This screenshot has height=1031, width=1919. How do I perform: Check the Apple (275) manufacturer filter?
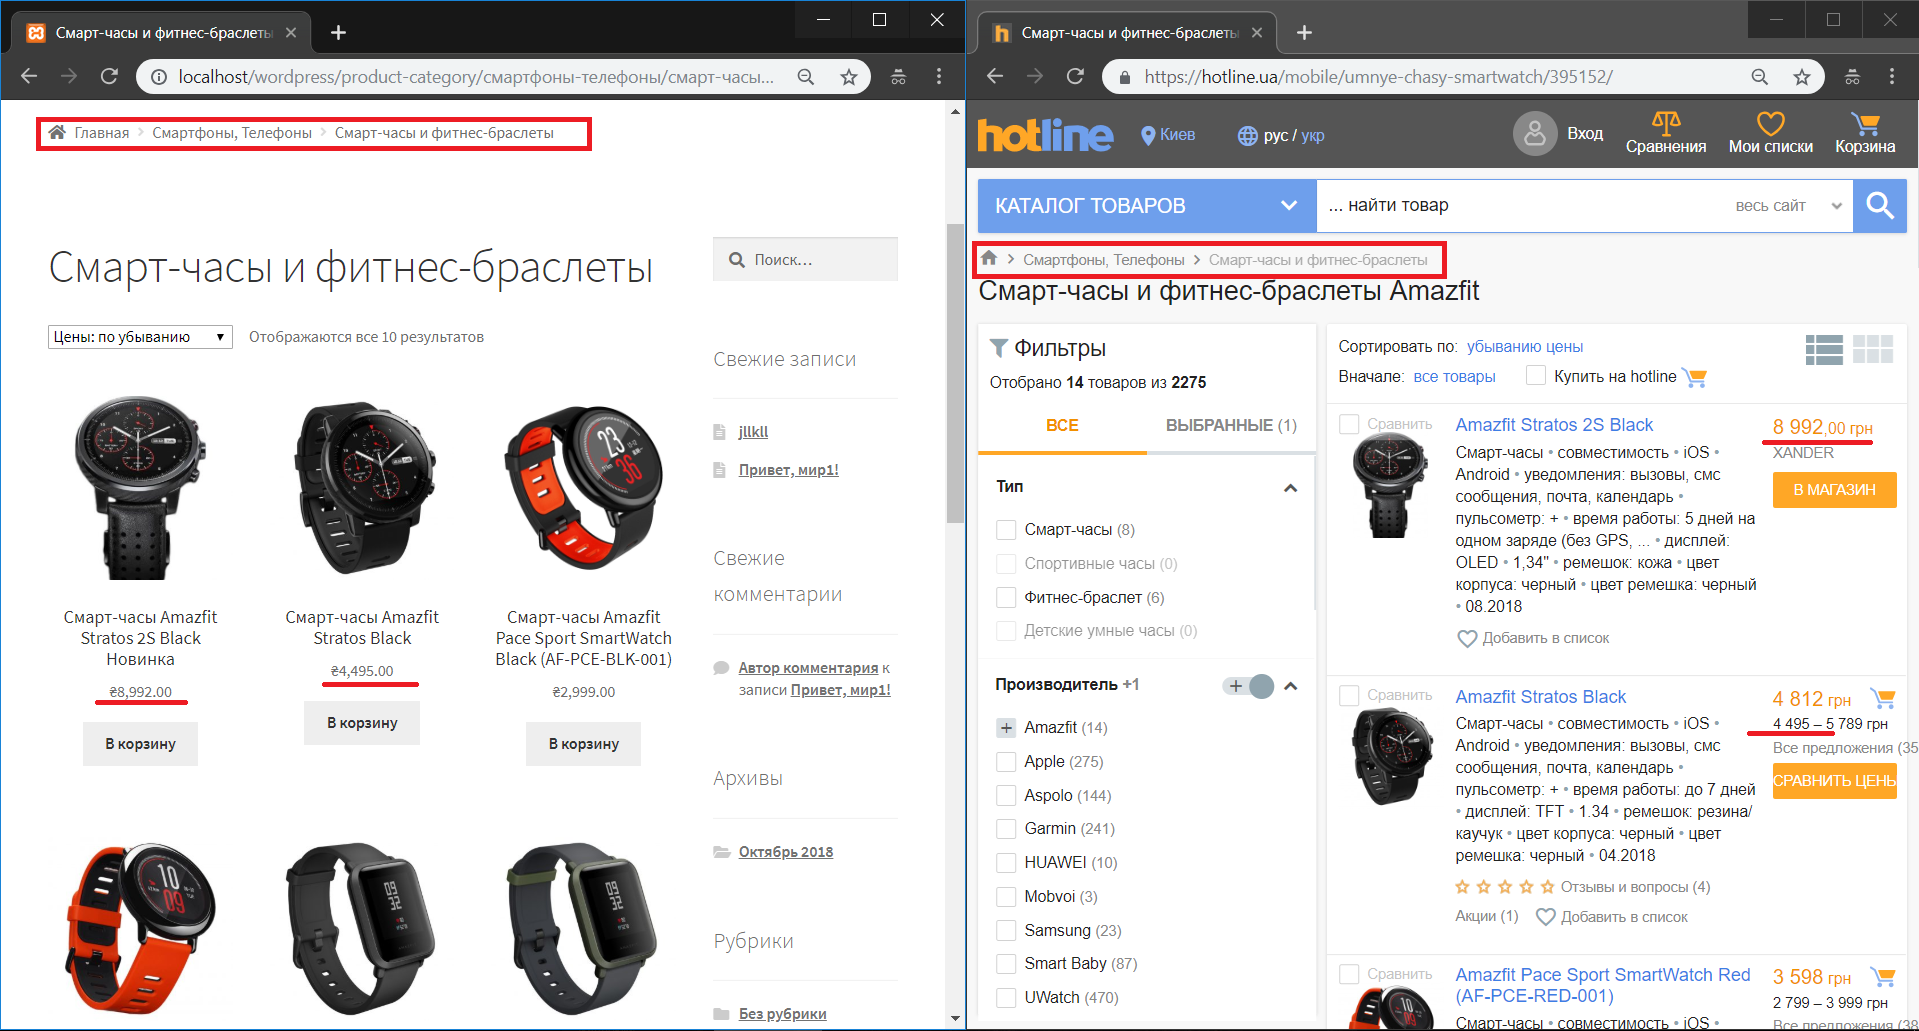coord(1006,762)
